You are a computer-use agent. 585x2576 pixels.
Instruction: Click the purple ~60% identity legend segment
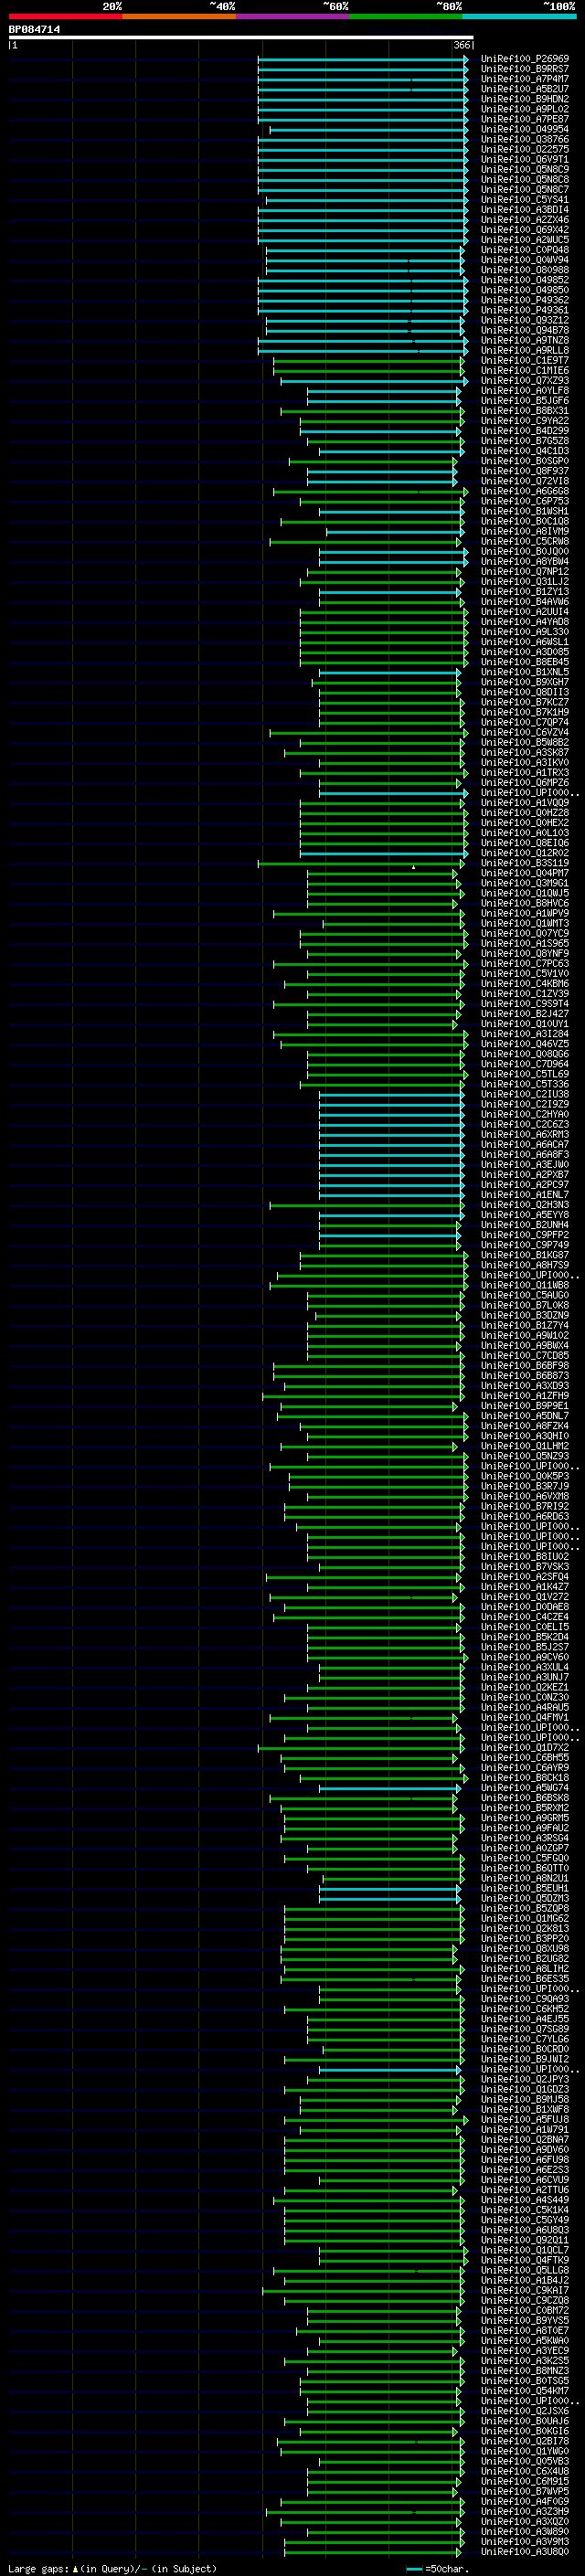293,16
